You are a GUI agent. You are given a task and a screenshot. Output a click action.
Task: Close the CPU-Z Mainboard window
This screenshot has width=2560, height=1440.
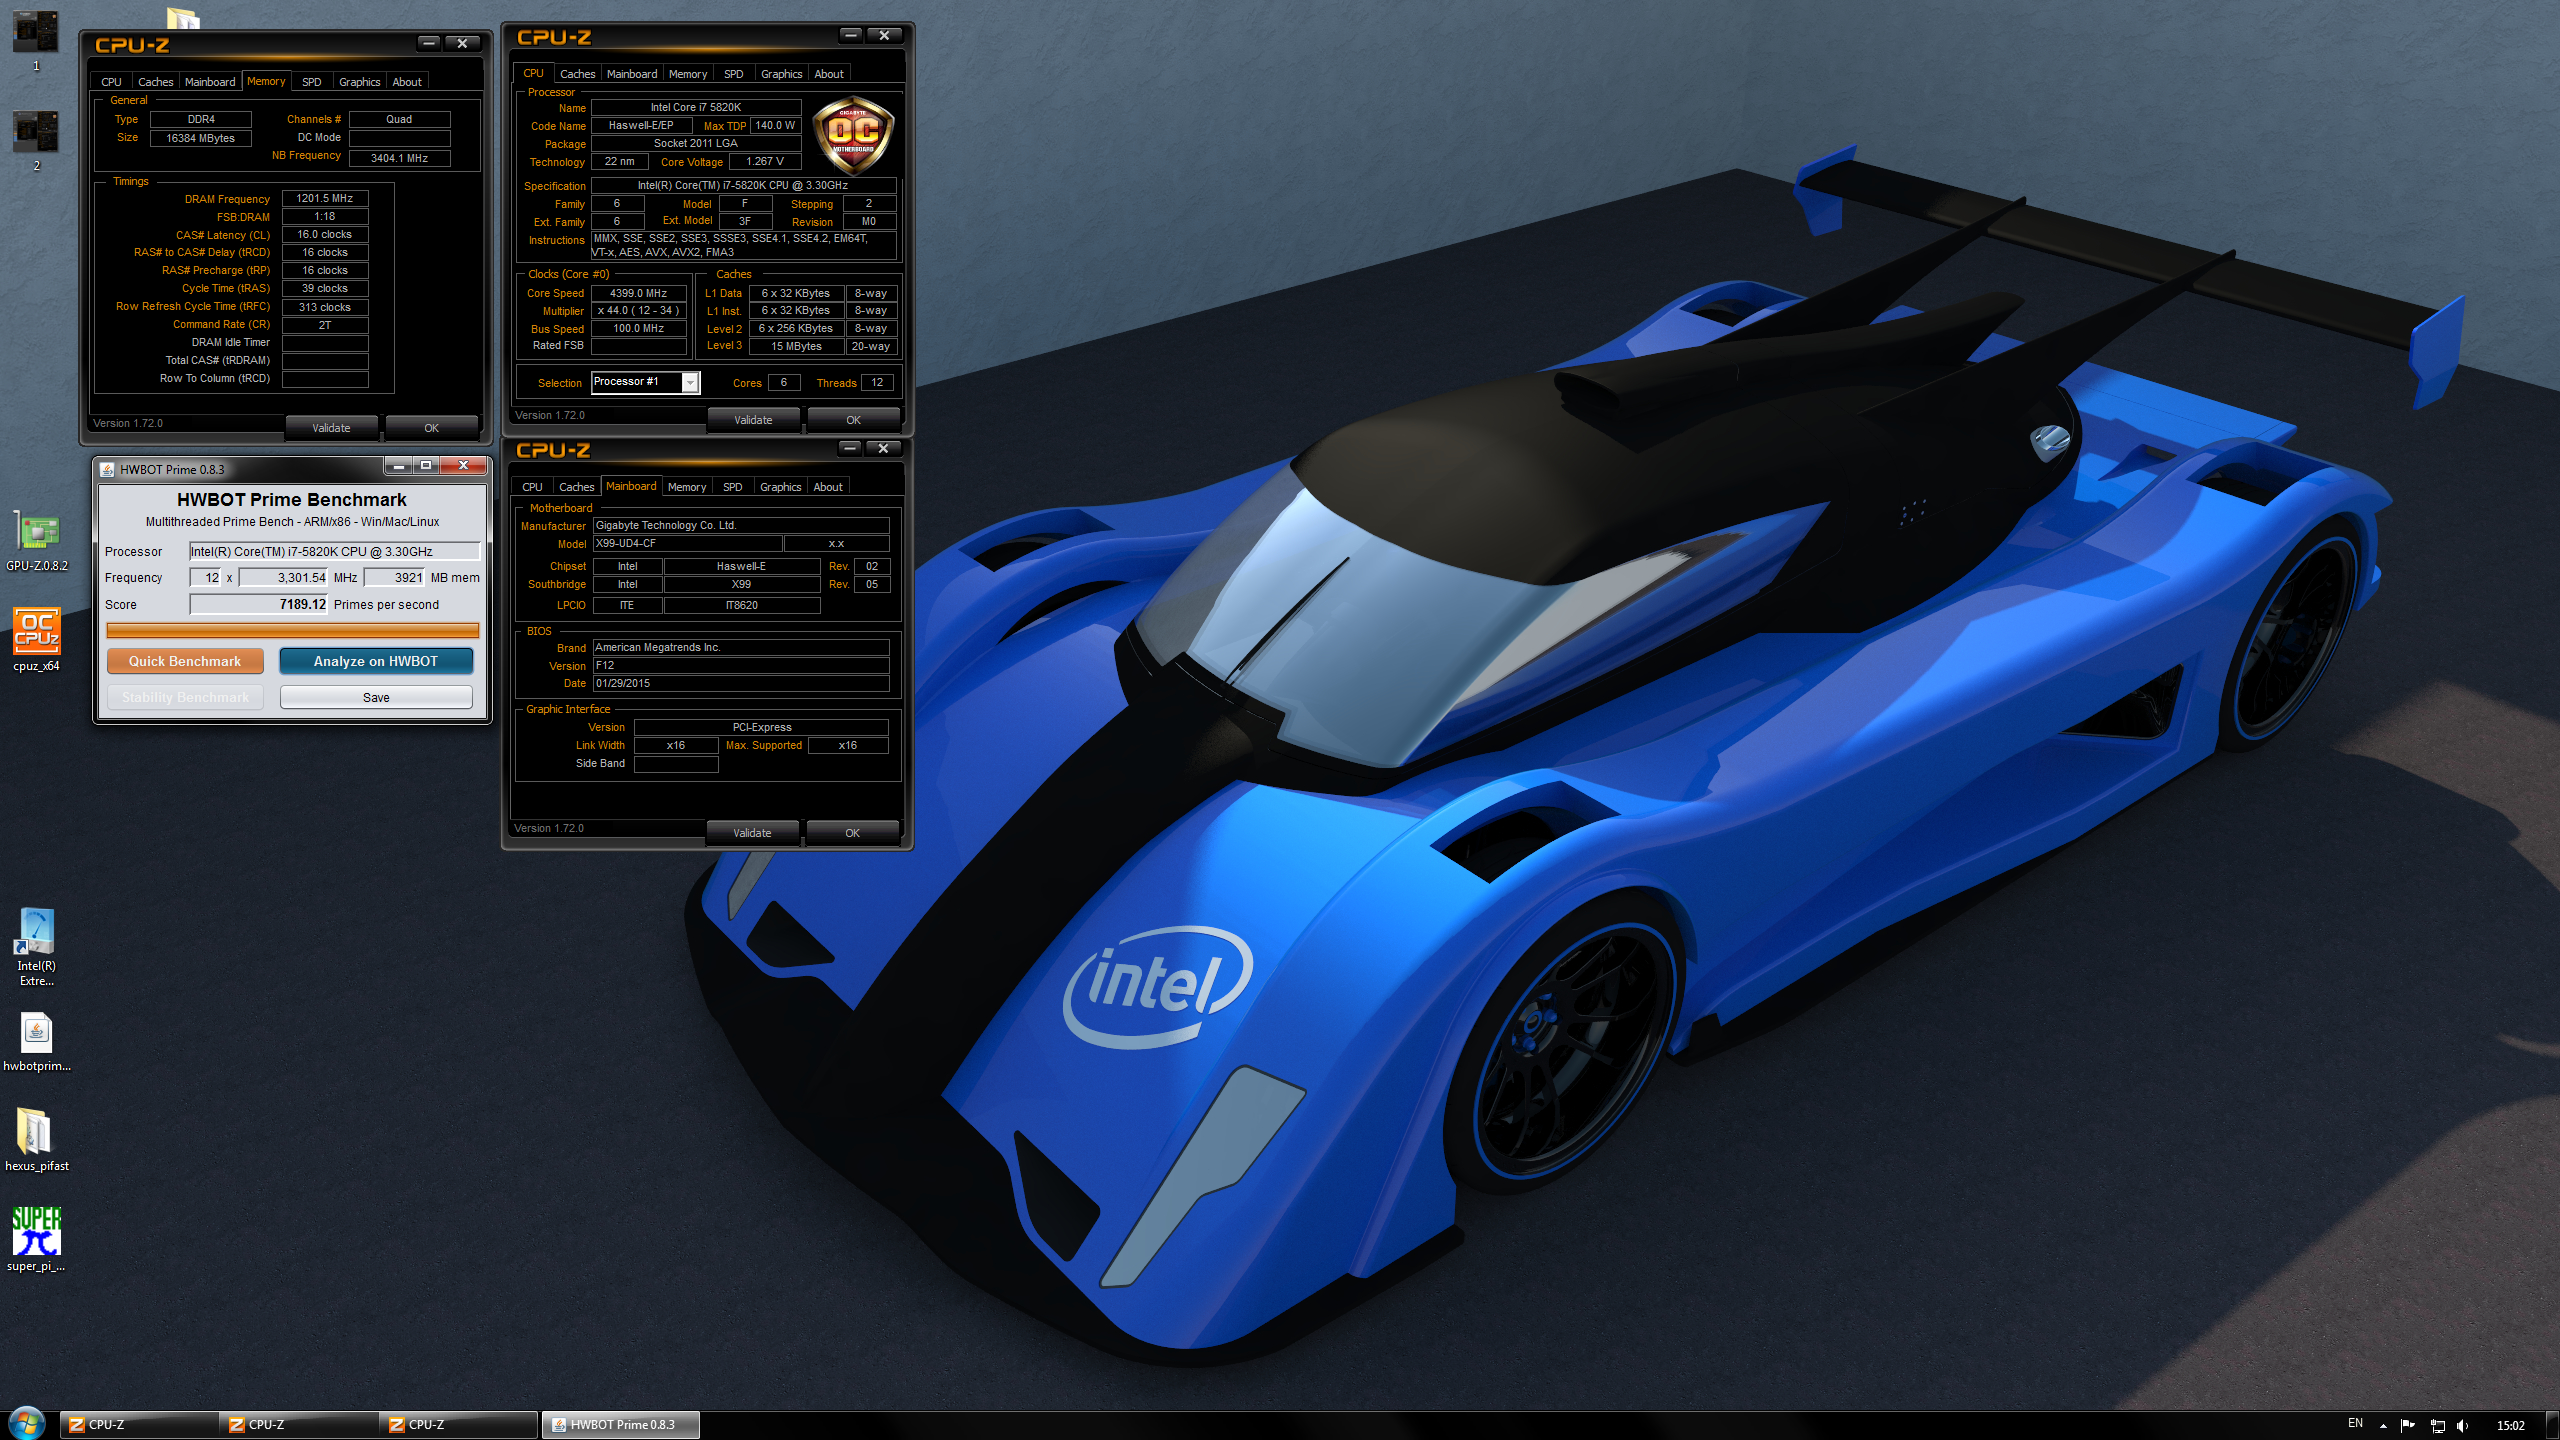click(x=883, y=448)
